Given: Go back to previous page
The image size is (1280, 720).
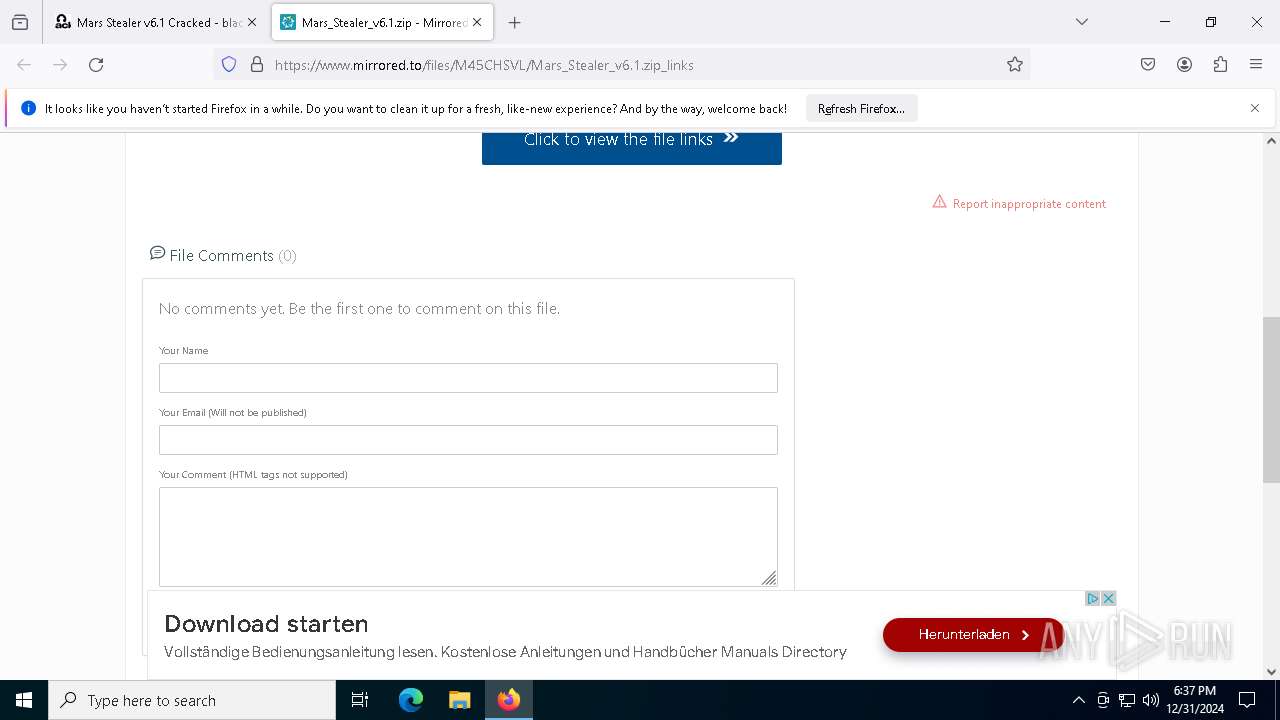Looking at the screenshot, I should coord(24,65).
